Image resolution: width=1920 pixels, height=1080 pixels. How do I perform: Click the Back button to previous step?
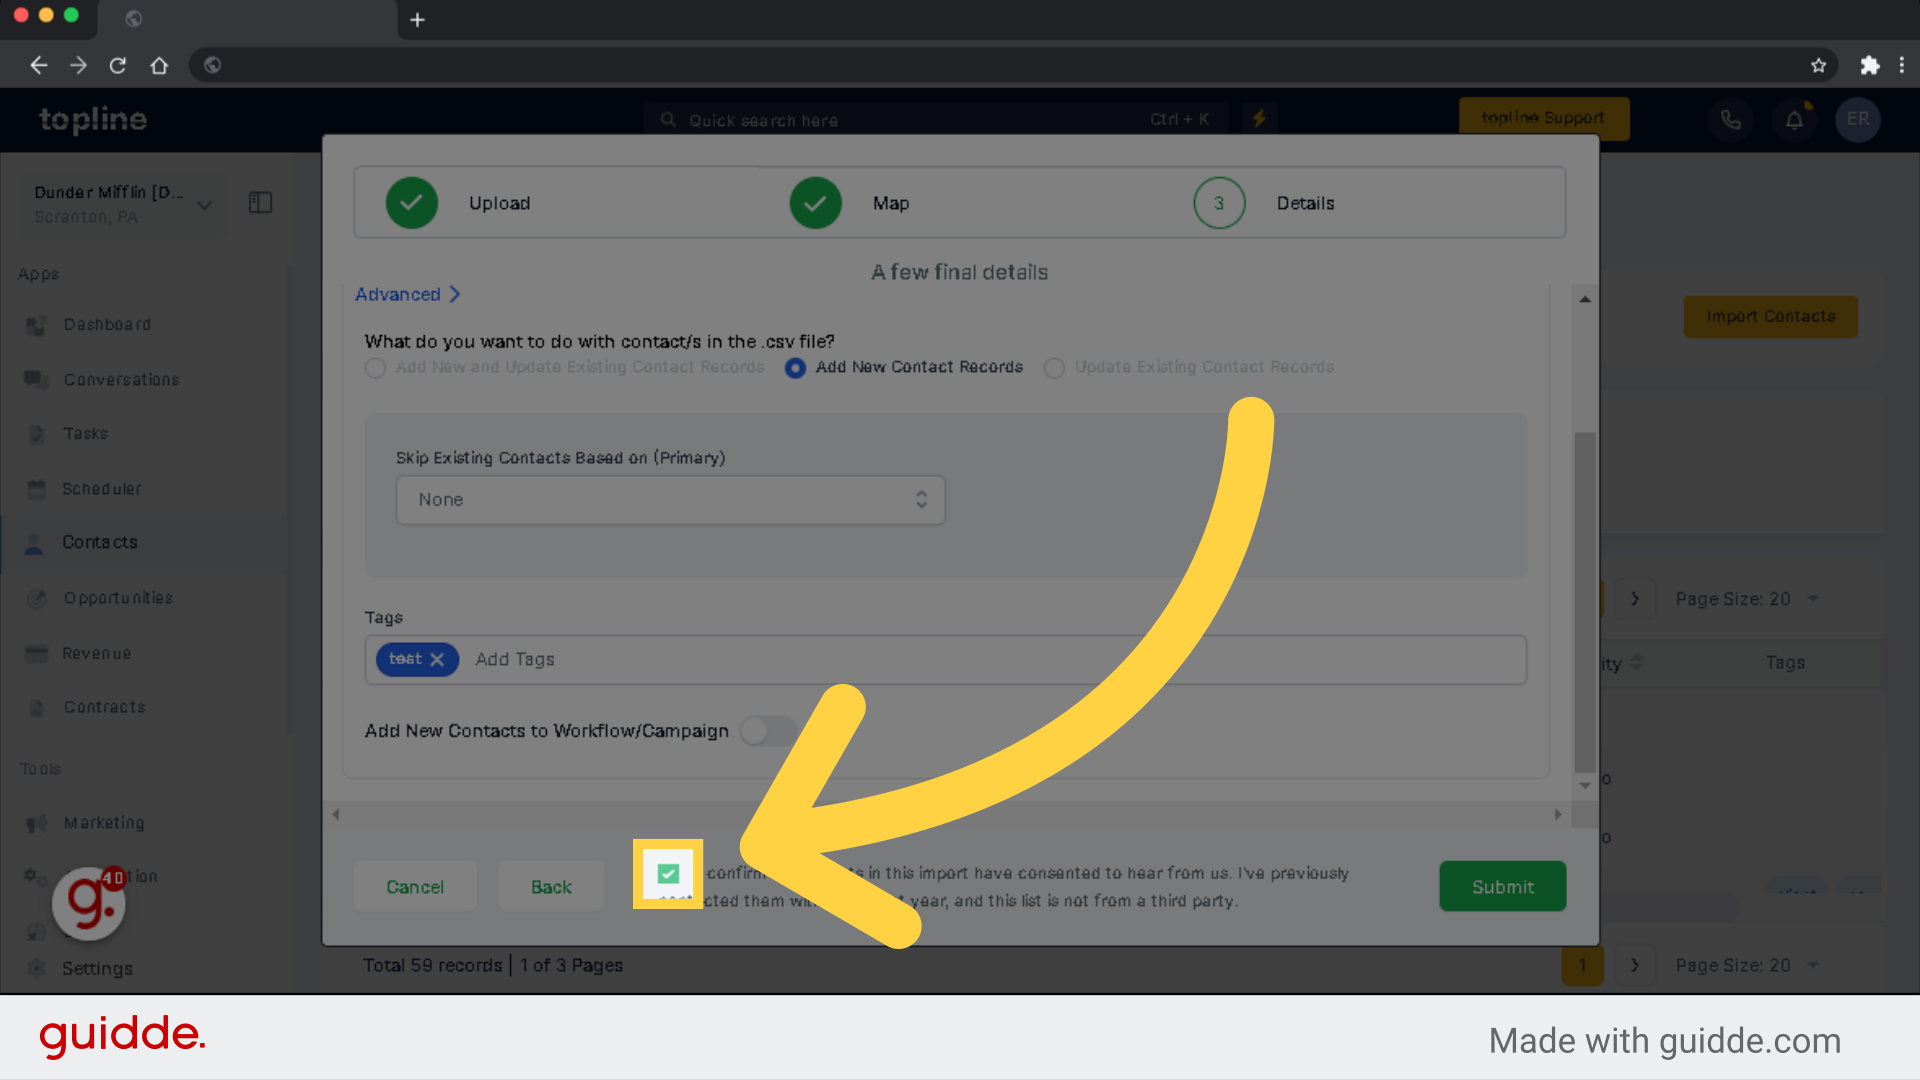(549, 886)
